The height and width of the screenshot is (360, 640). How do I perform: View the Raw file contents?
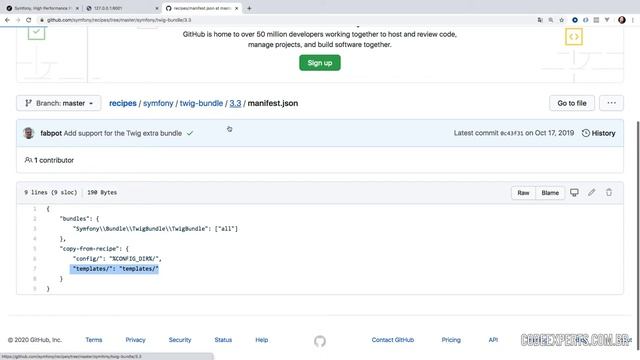tap(523, 193)
